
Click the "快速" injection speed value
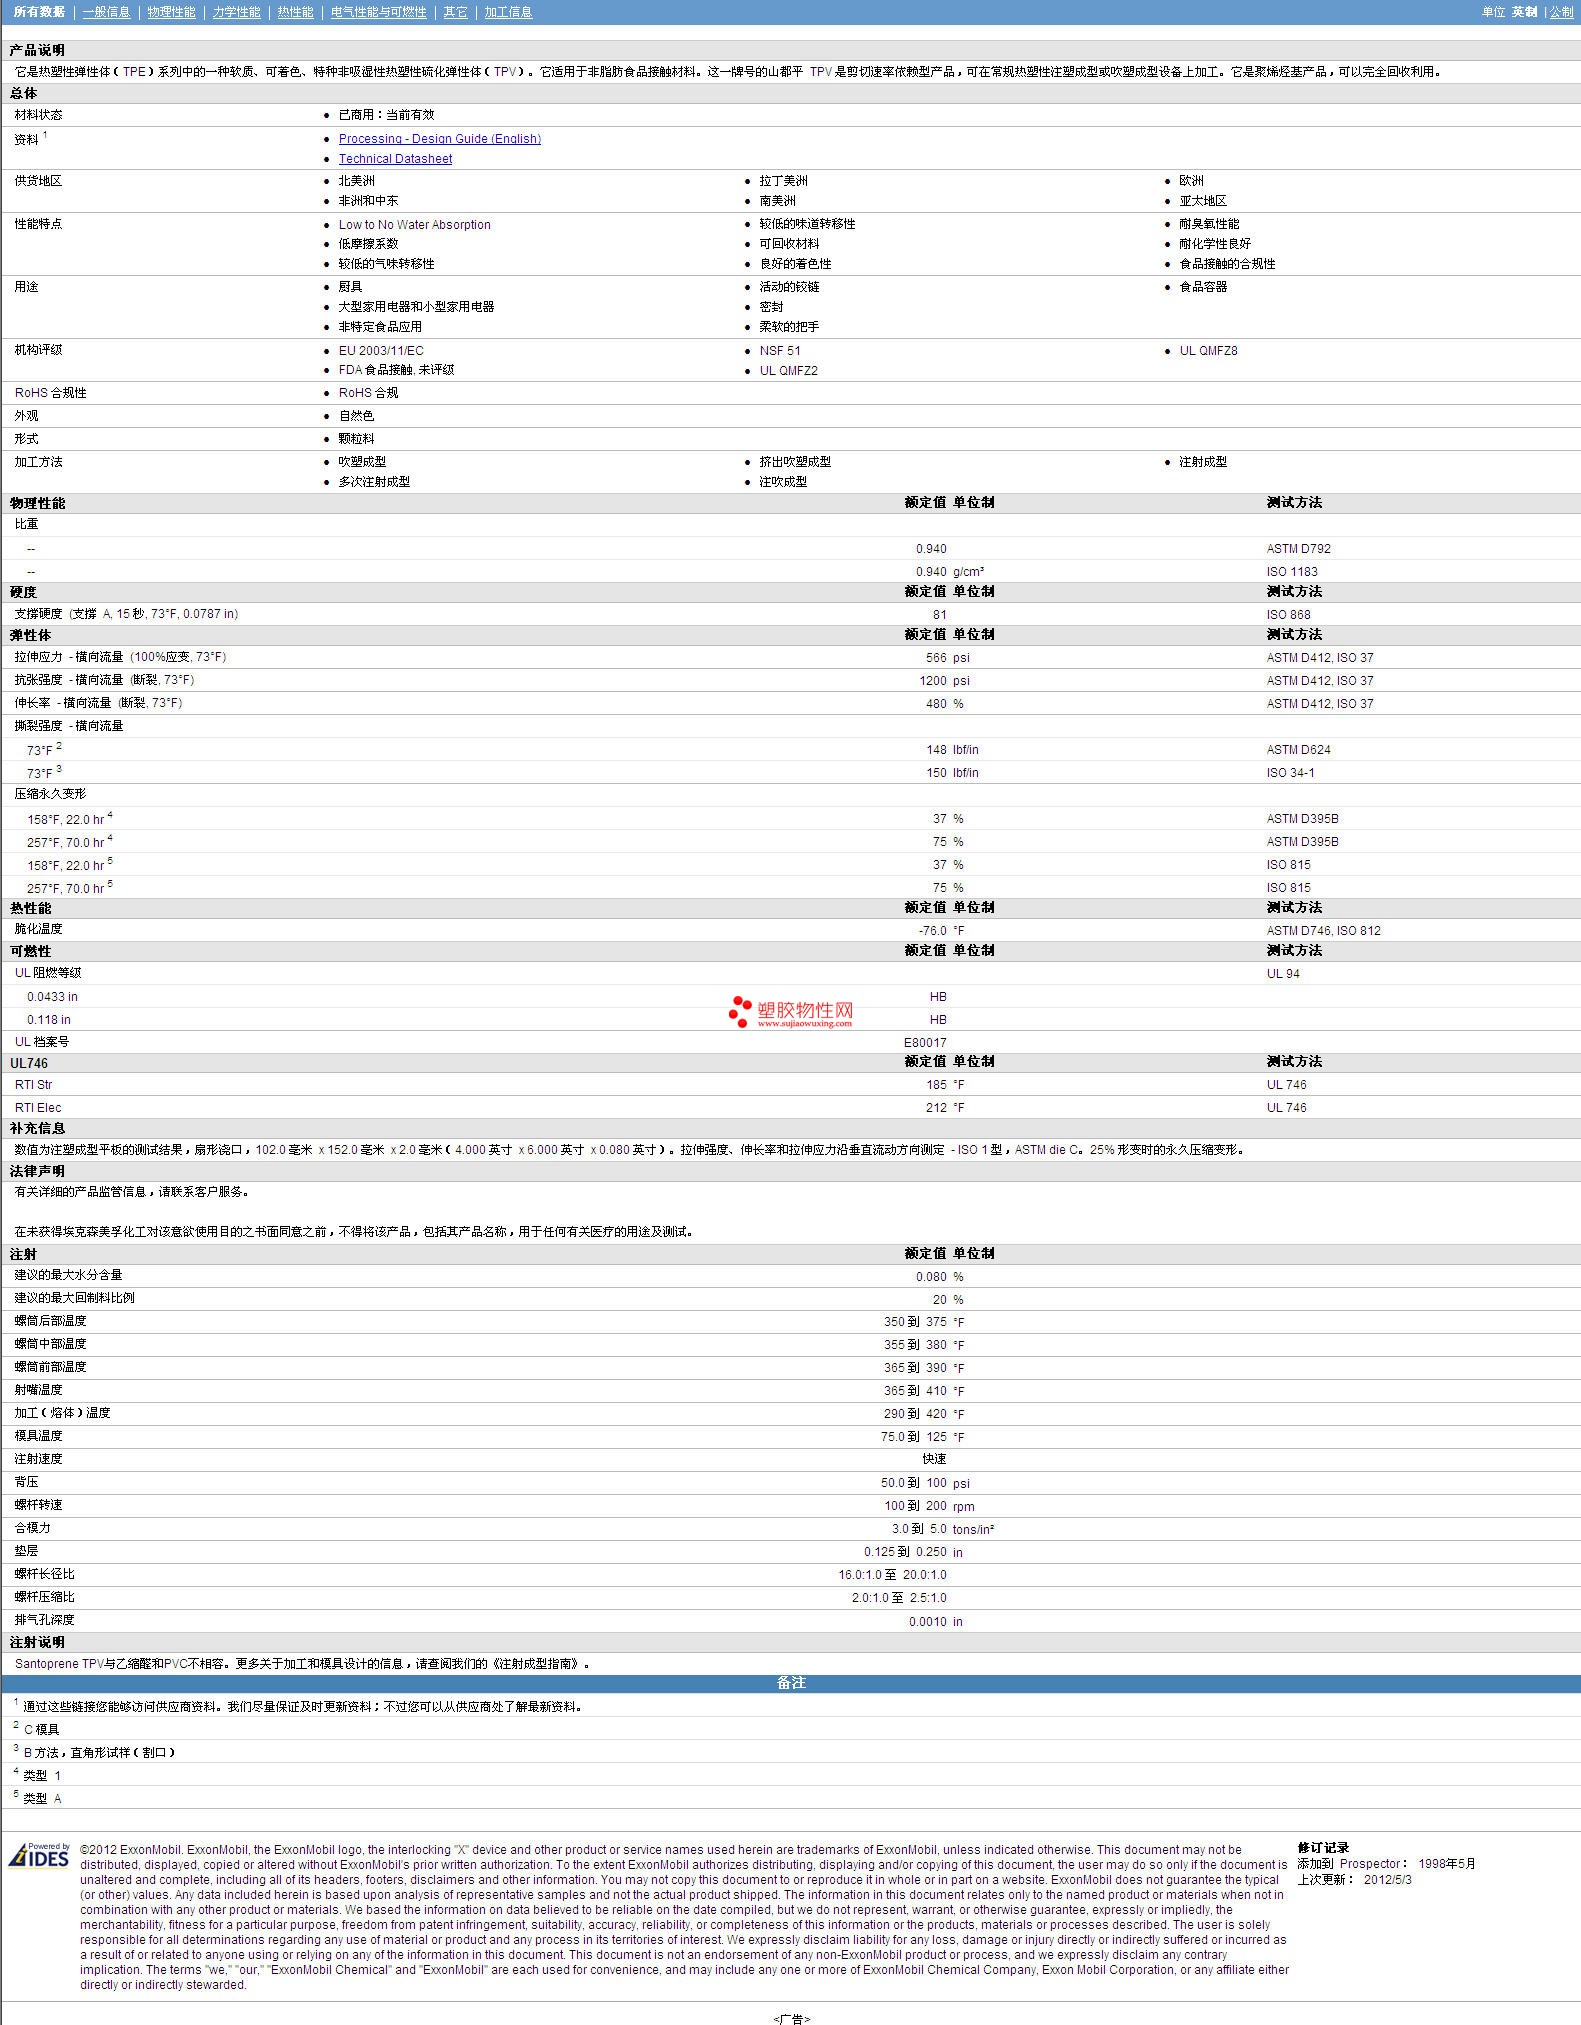pyautogui.click(x=934, y=1459)
